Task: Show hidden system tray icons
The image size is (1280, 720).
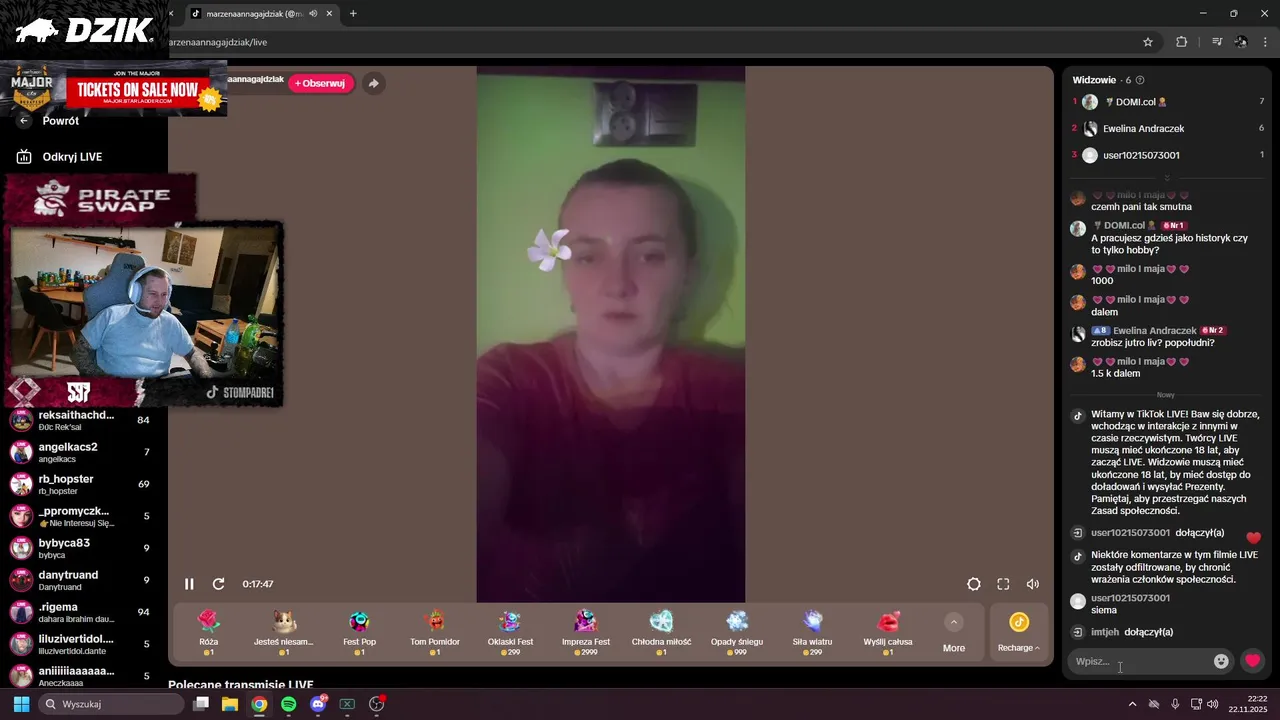Action: coord(1132,704)
